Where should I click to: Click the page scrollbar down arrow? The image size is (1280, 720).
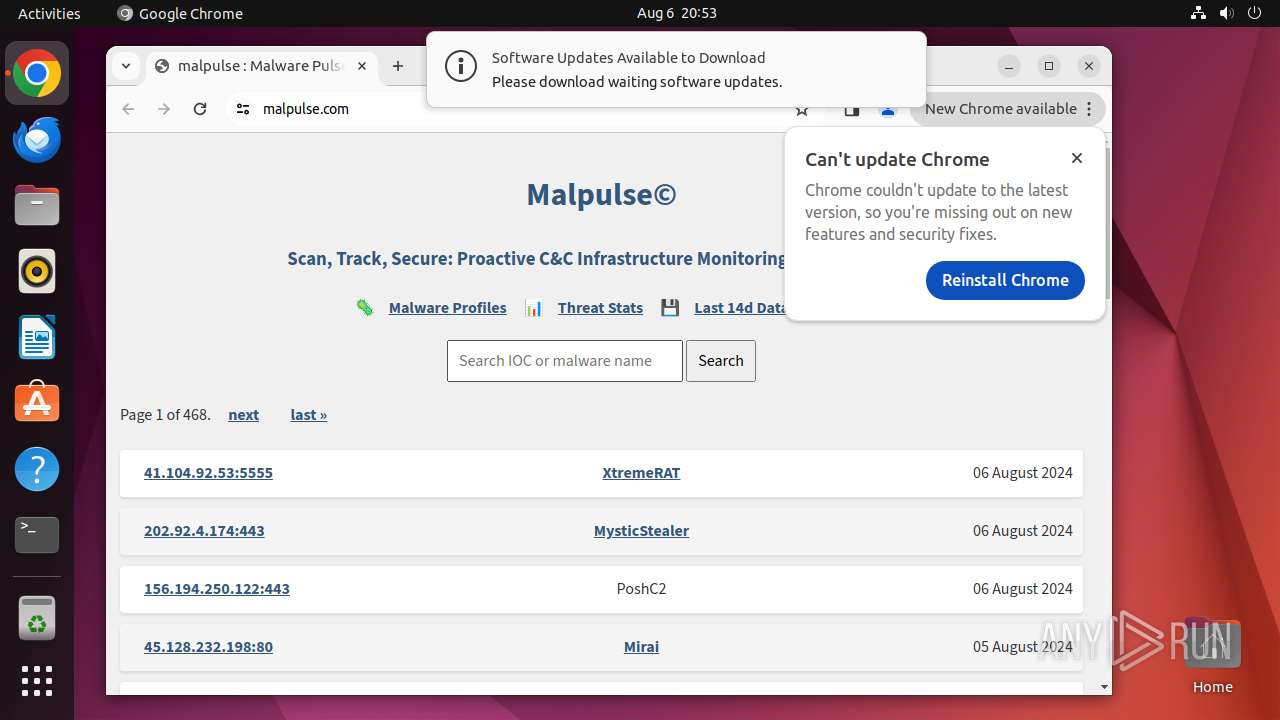point(1104,687)
